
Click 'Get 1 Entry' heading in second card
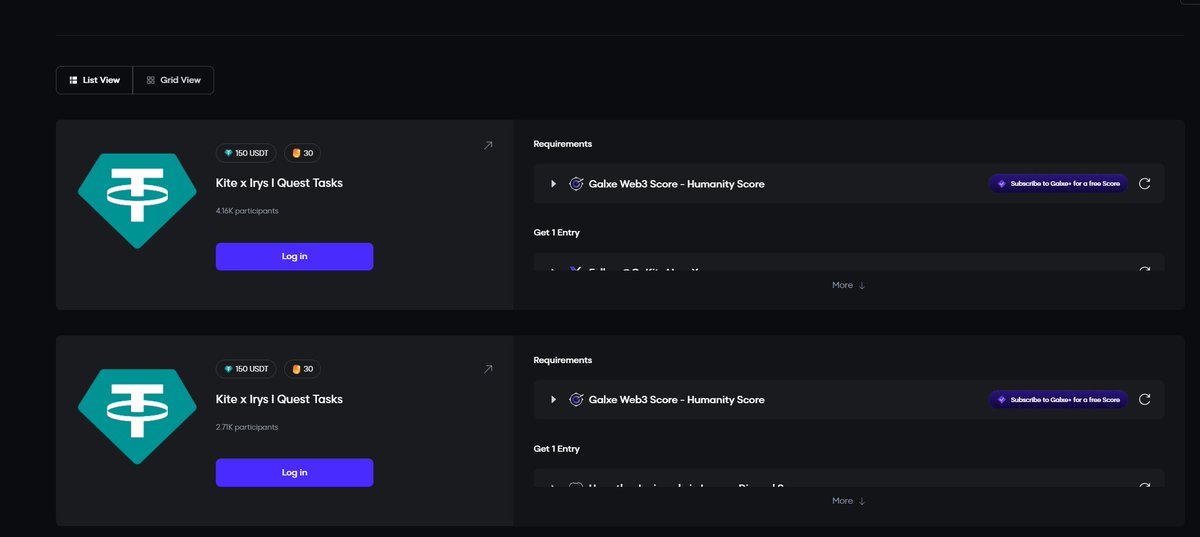pyautogui.click(x=557, y=449)
